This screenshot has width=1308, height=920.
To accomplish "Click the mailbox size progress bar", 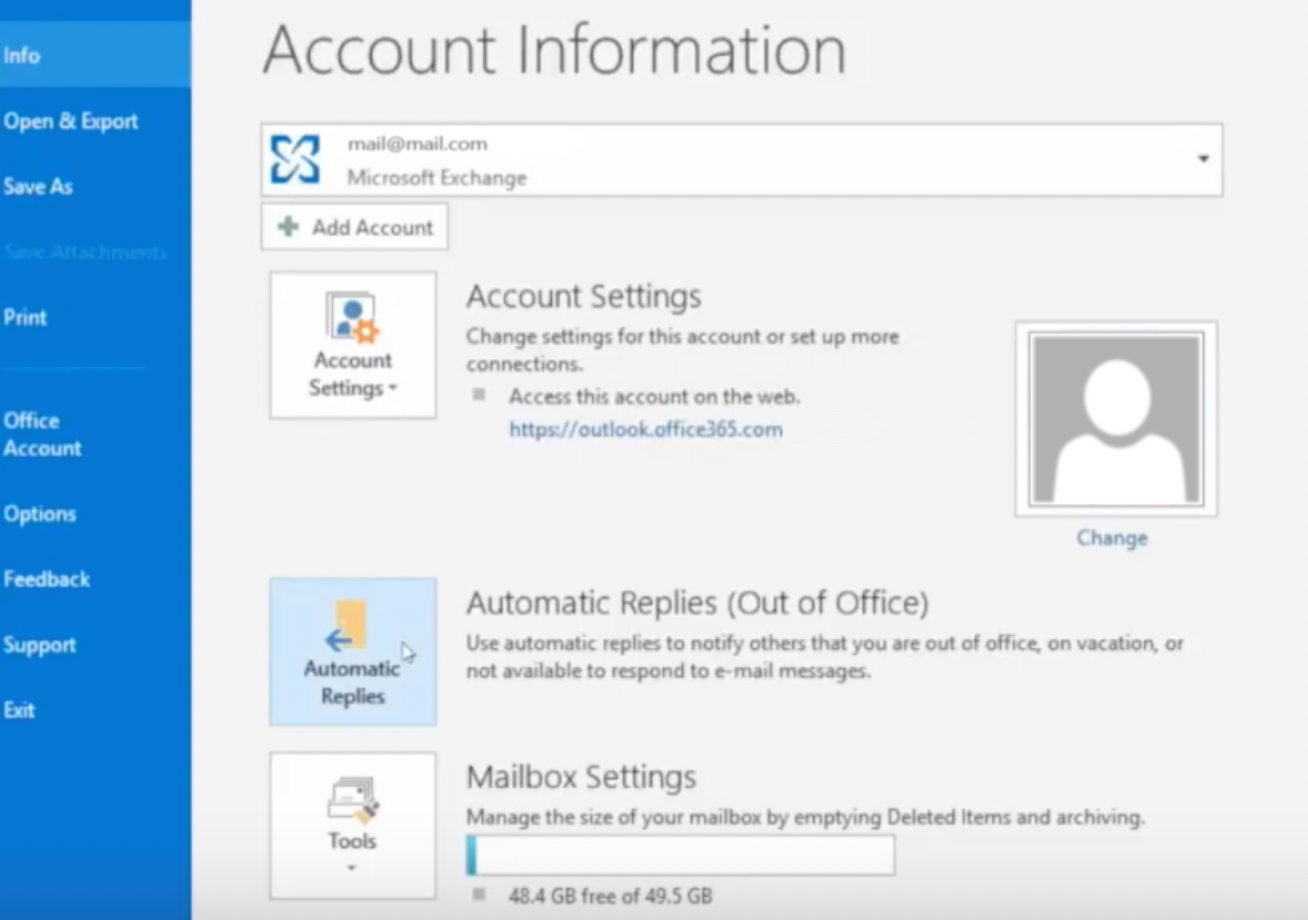I will [680, 856].
